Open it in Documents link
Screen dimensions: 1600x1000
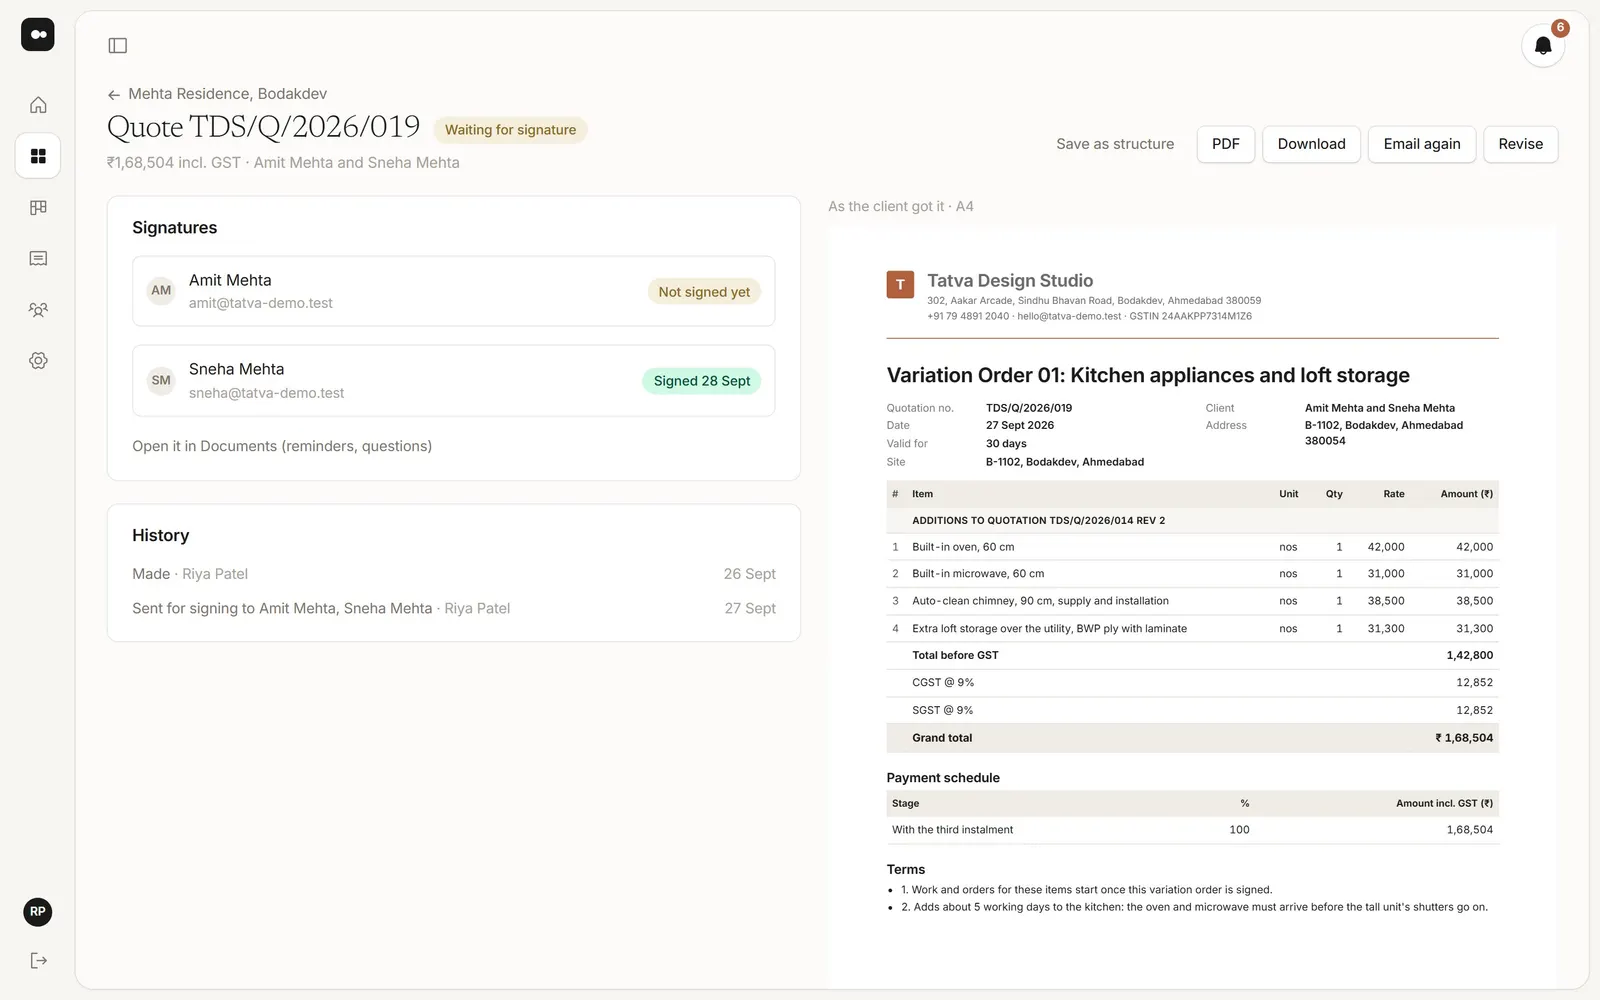tap(282, 446)
